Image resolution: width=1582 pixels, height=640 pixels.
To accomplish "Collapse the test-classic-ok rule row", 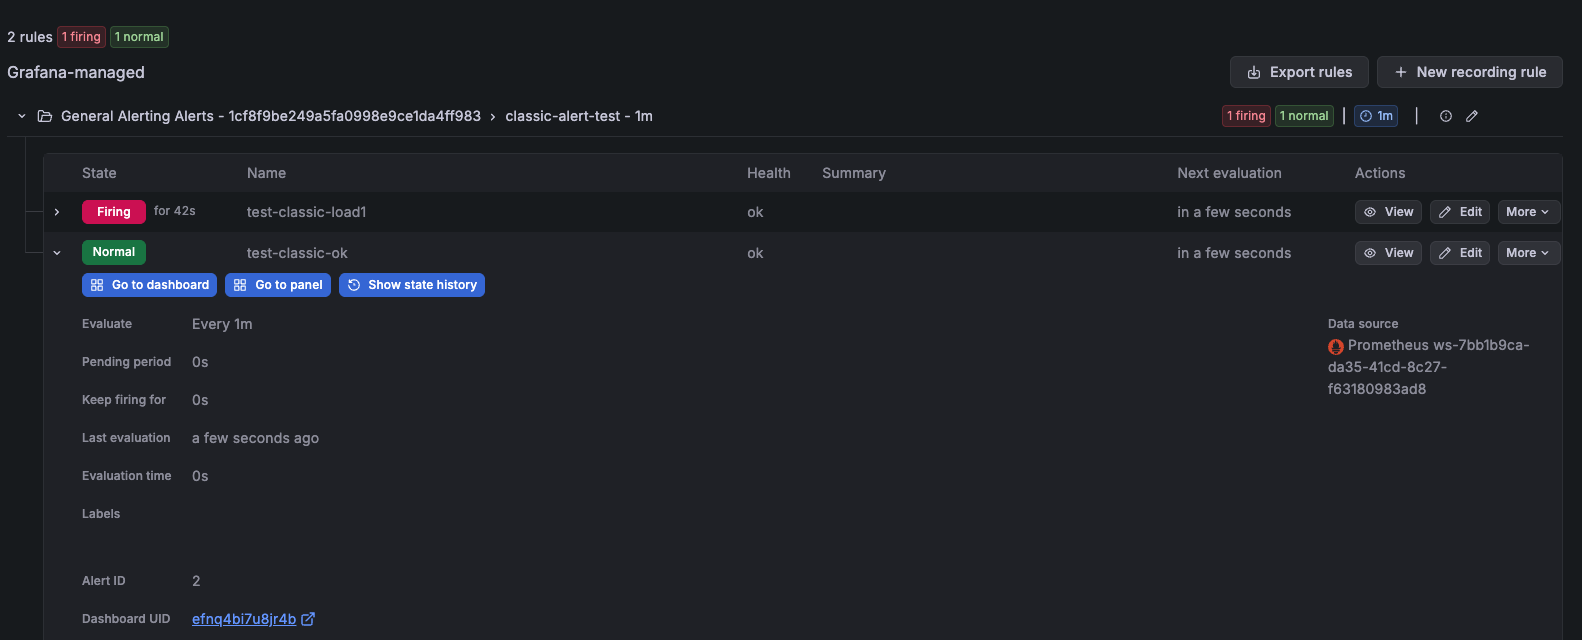I will click(57, 253).
